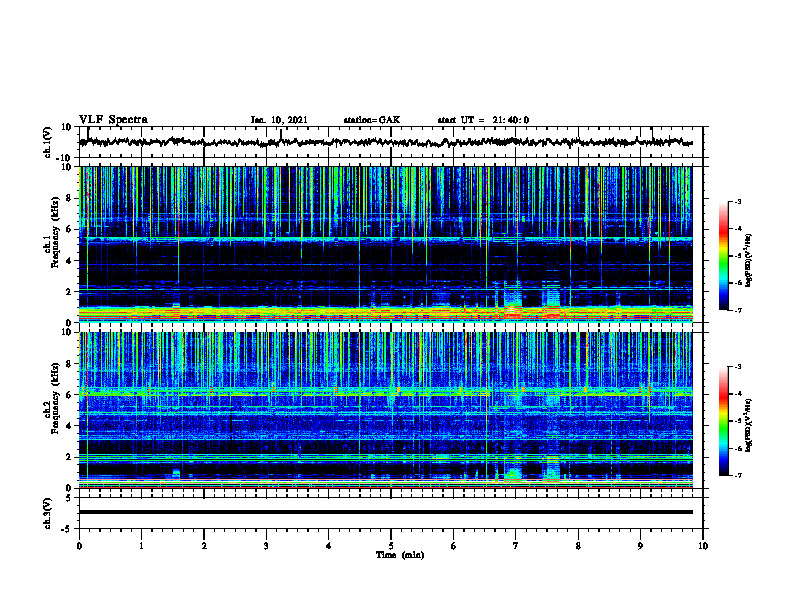Click time axis tick "5"
This screenshot has height=612, width=792.
coord(391,546)
